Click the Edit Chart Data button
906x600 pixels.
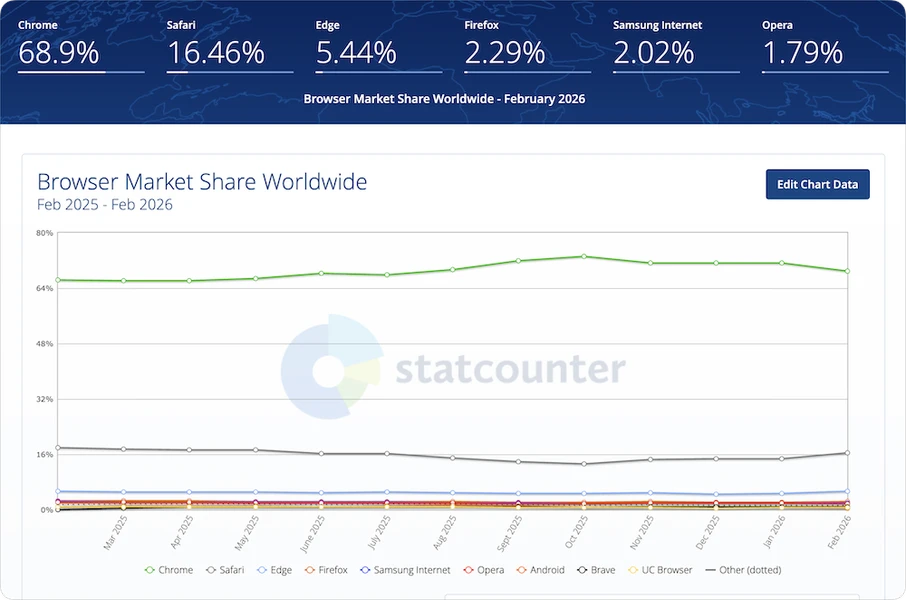(817, 185)
